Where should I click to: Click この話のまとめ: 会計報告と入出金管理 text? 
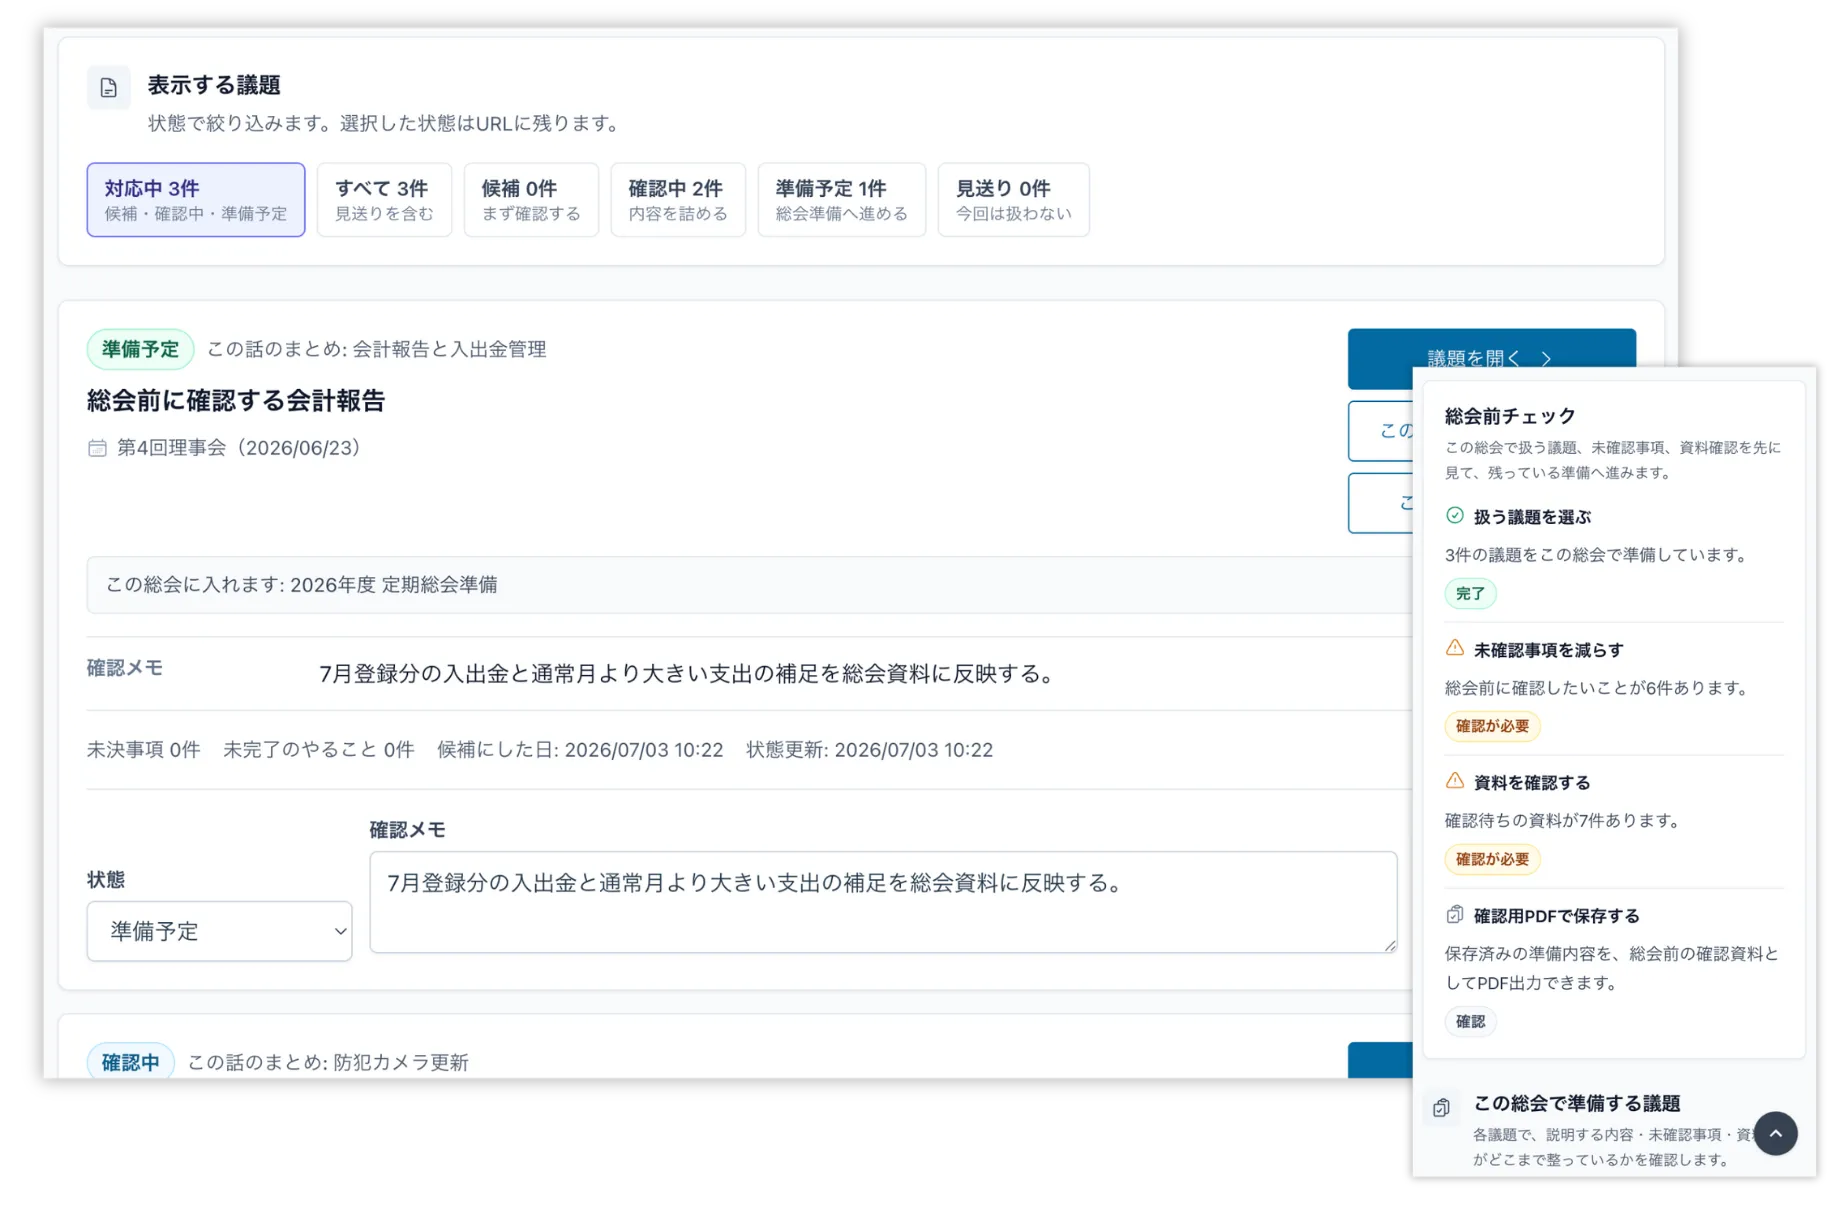[x=376, y=349]
